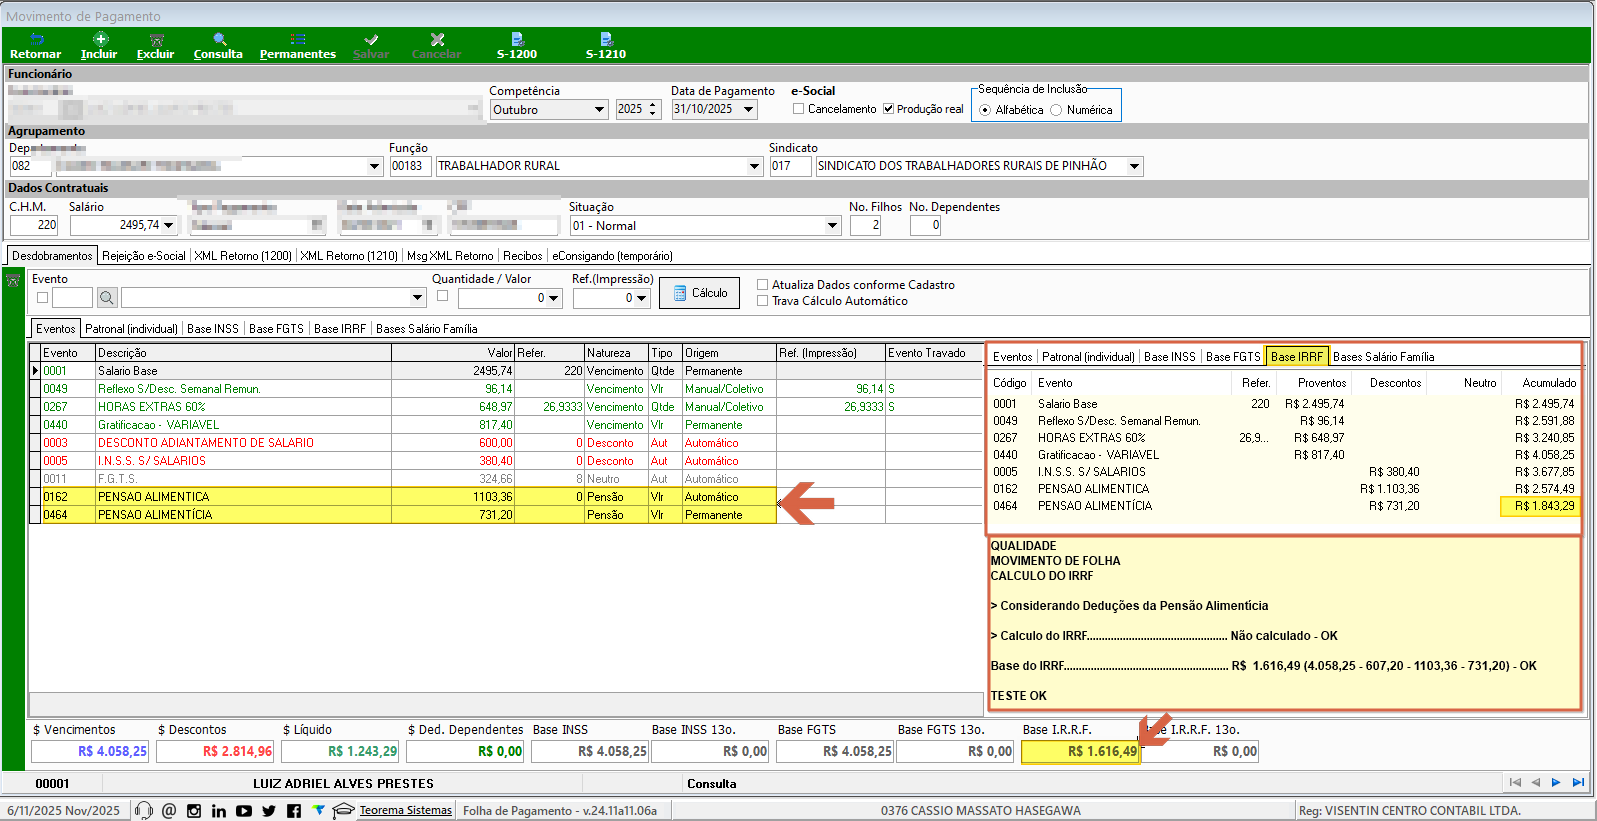Click the Cálculo button
The height and width of the screenshot is (821, 1597).
click(x=699, y=293)
